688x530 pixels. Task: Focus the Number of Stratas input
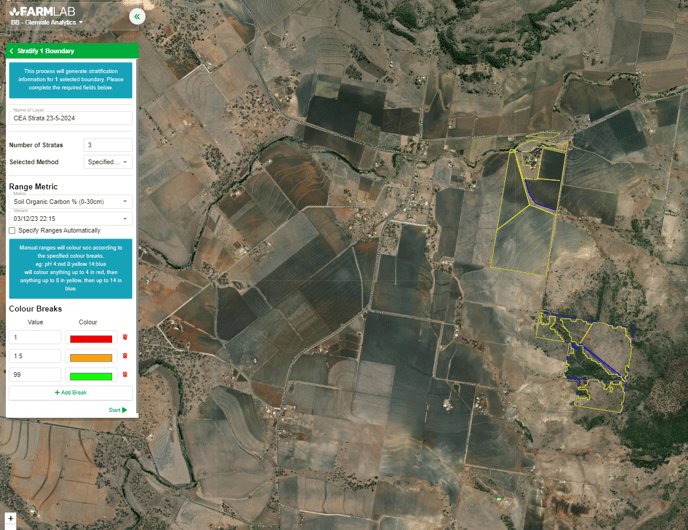[108, 145]
